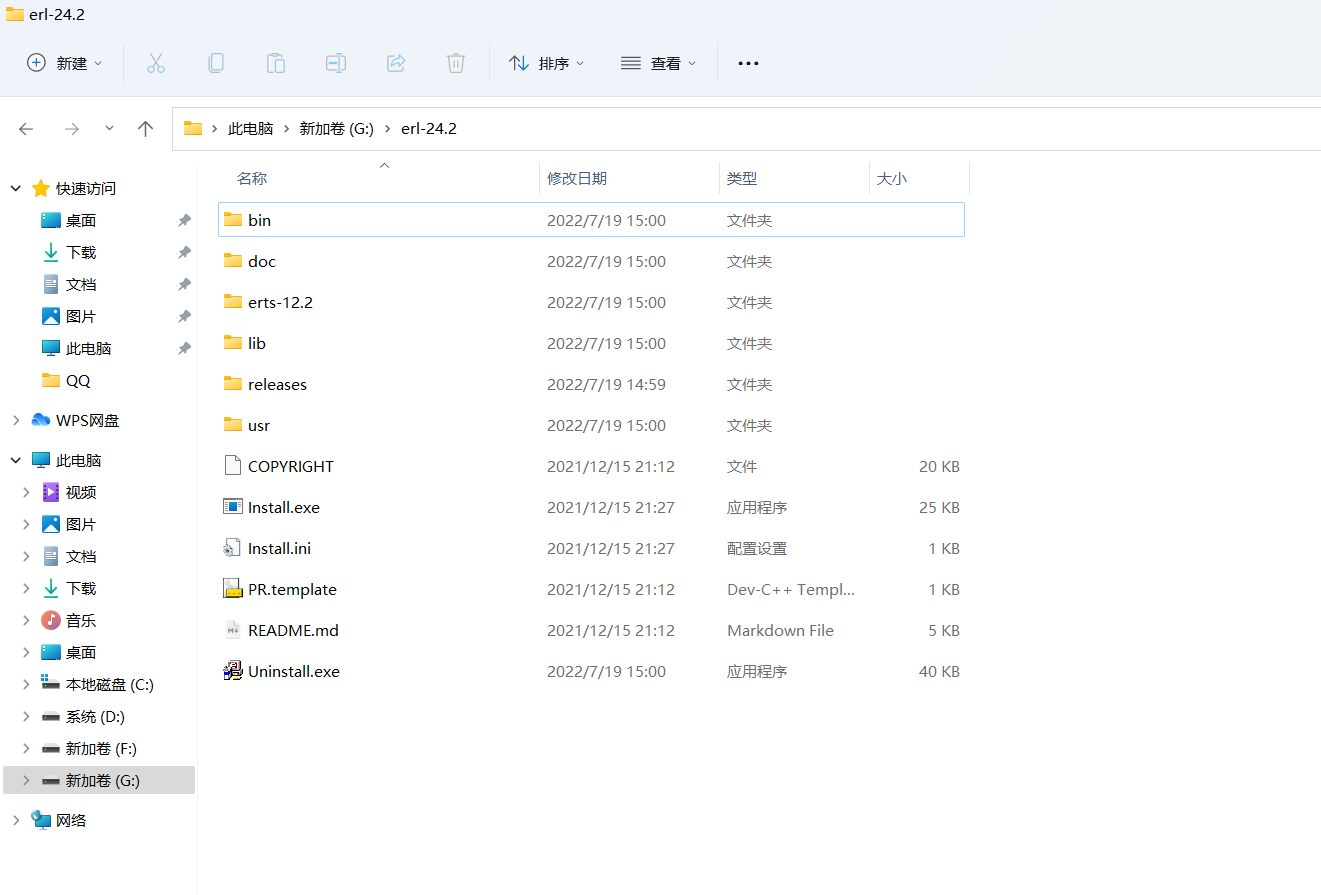The height and width of the screenshot is (895, 1321).
Task: Select the doc folder icon
Action: [x=233, y=260]
